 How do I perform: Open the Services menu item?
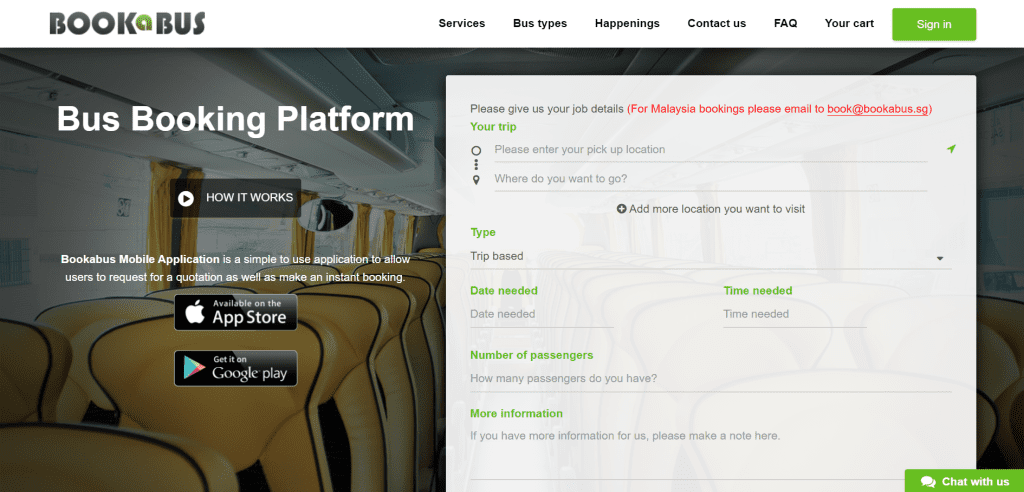pos(462,24)
